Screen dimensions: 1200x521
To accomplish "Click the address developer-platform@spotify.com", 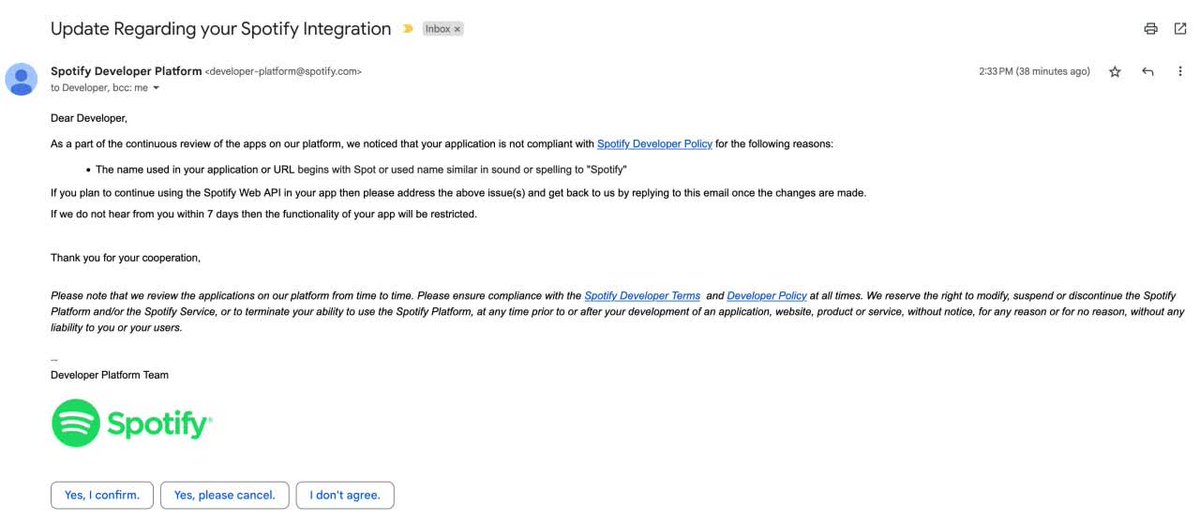I will 283,72.
